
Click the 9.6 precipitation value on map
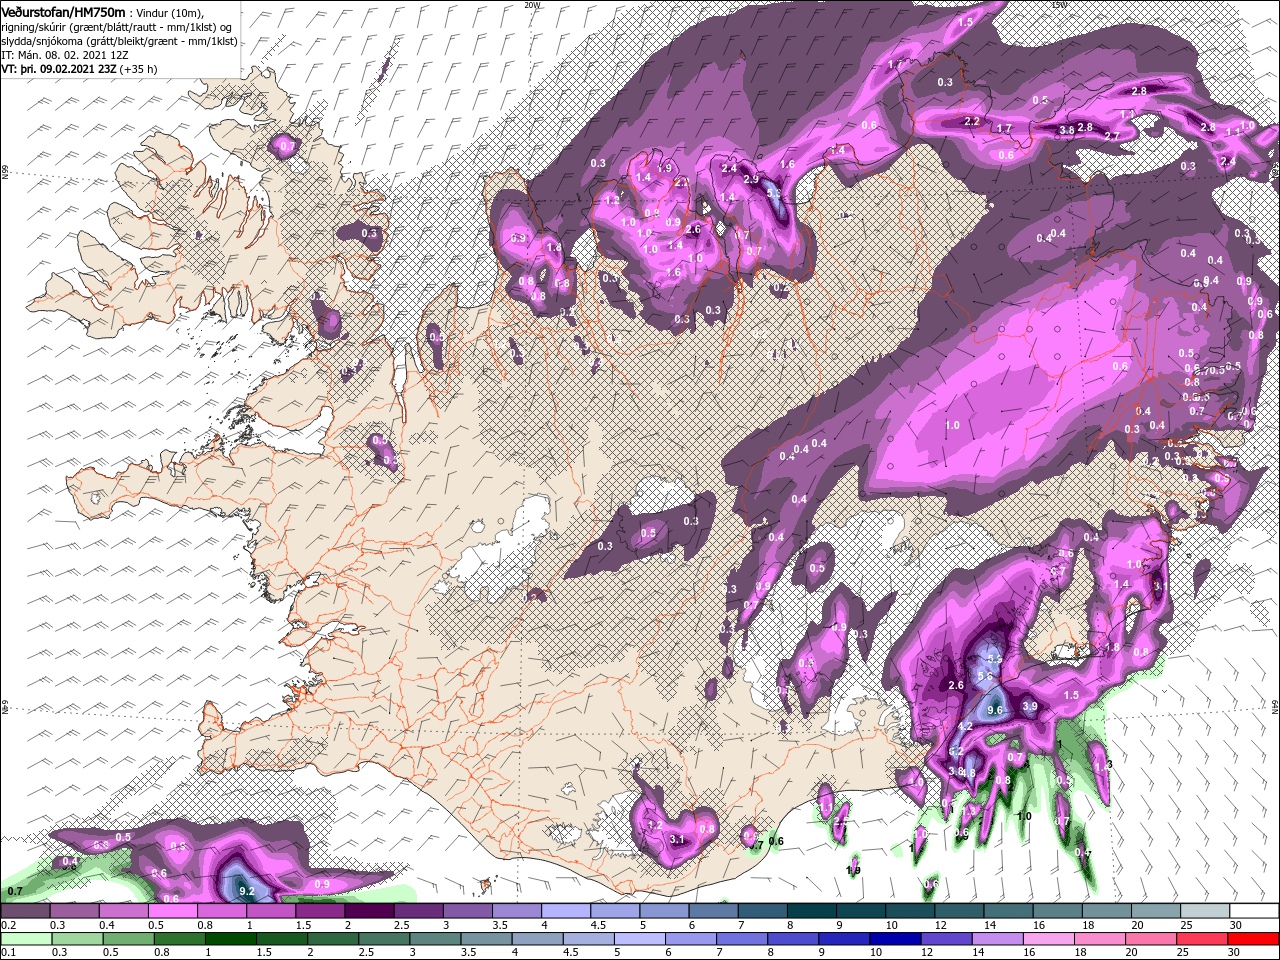[x=995, y=710]
